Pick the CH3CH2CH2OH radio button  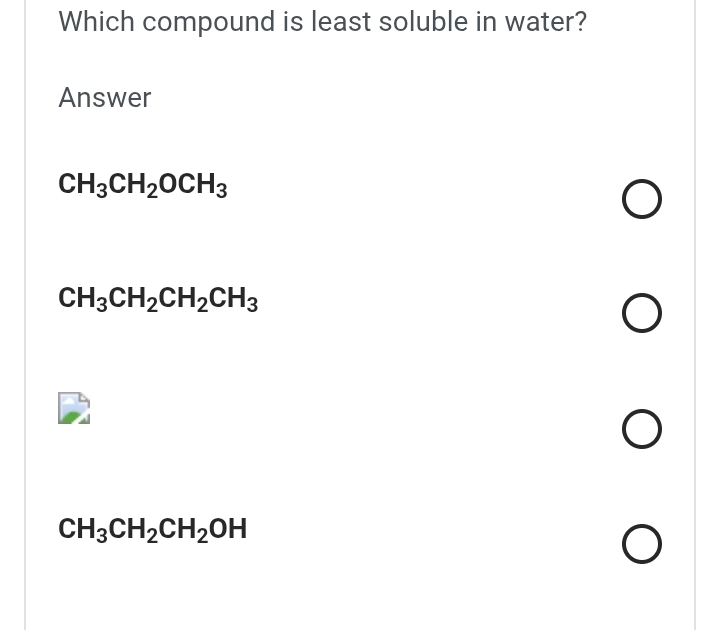[641, 545]
